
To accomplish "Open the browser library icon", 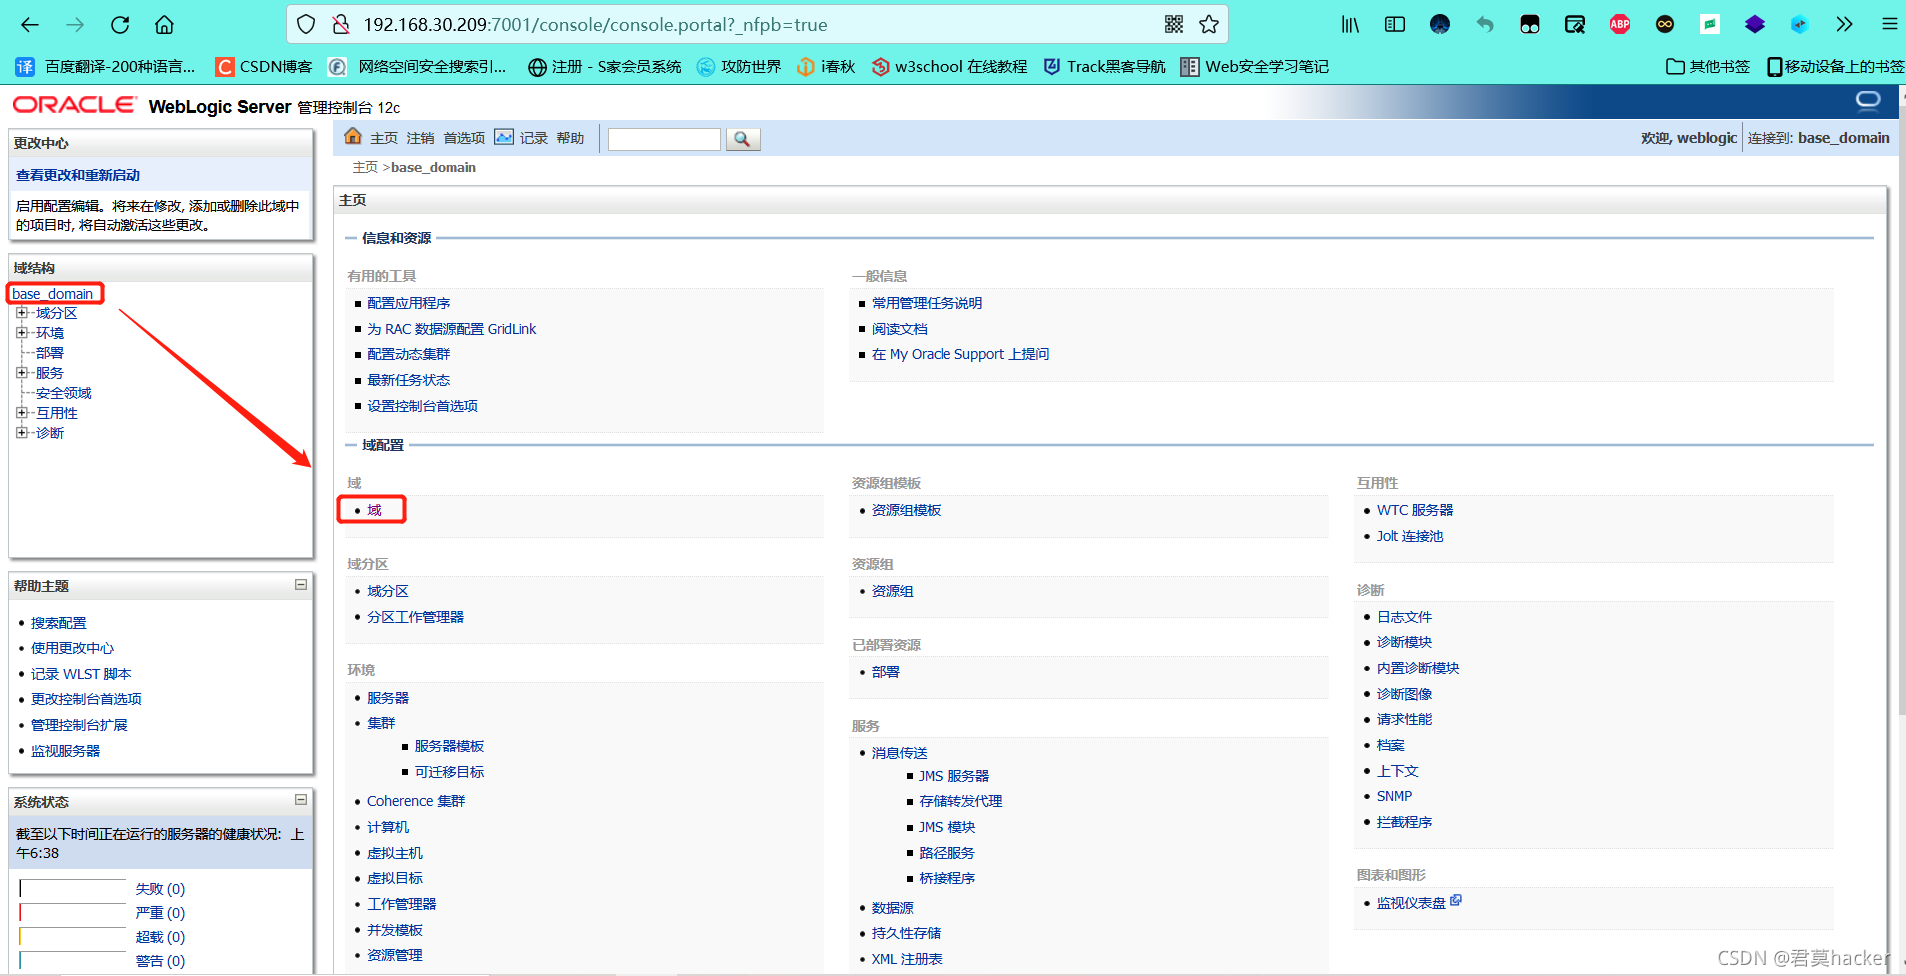I will coord(1350,25).
